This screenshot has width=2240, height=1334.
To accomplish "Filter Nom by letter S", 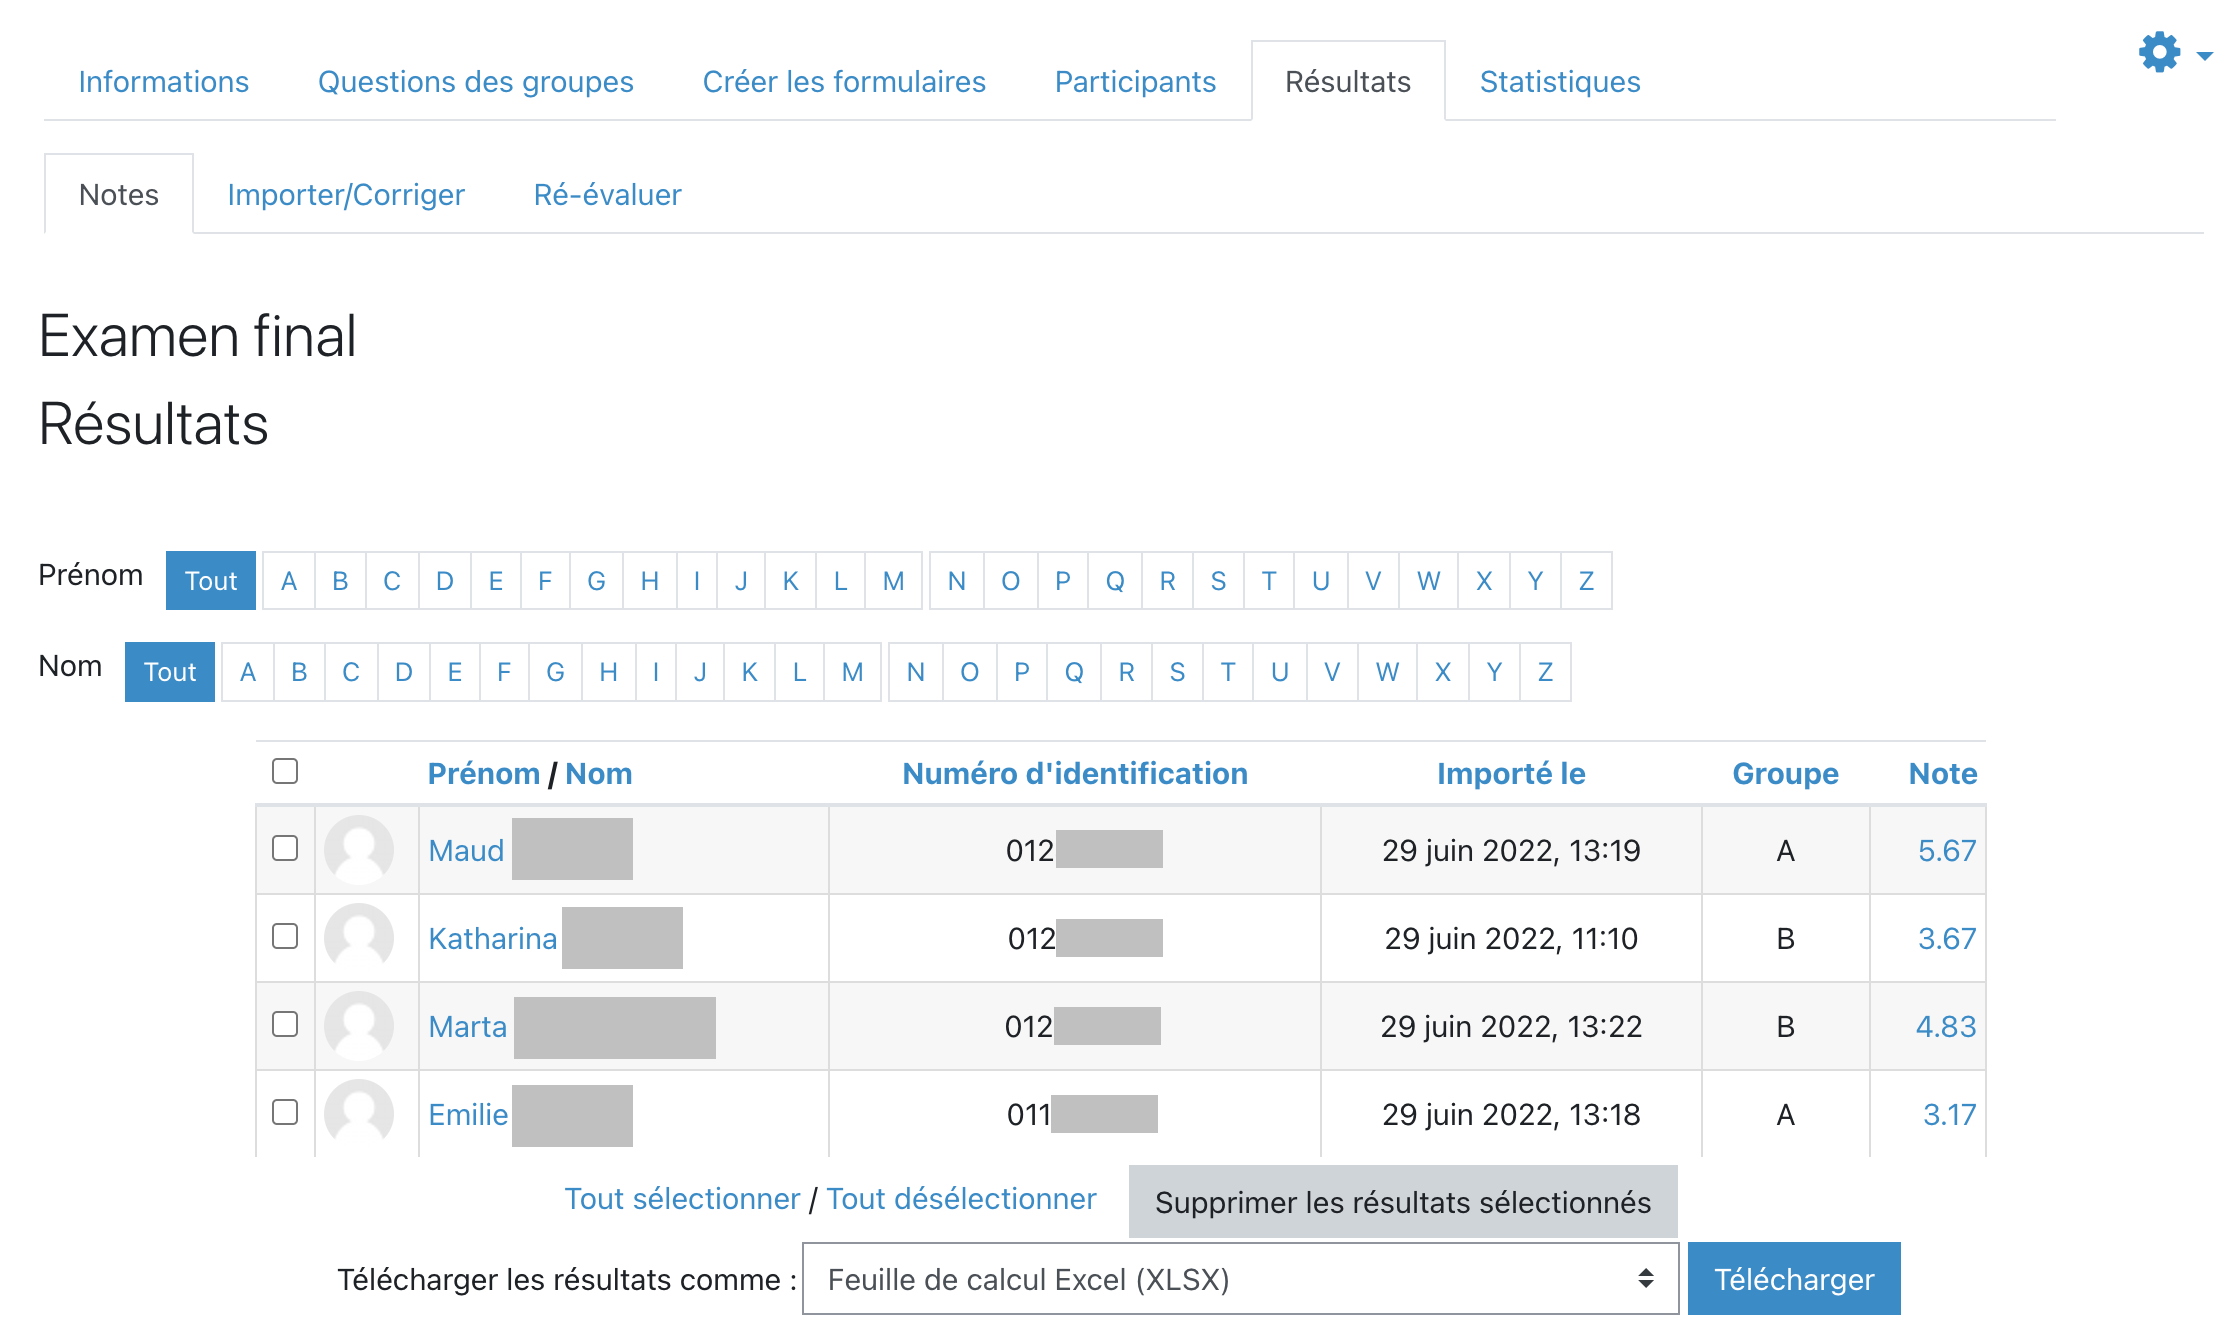I will tap(1177, 672).
